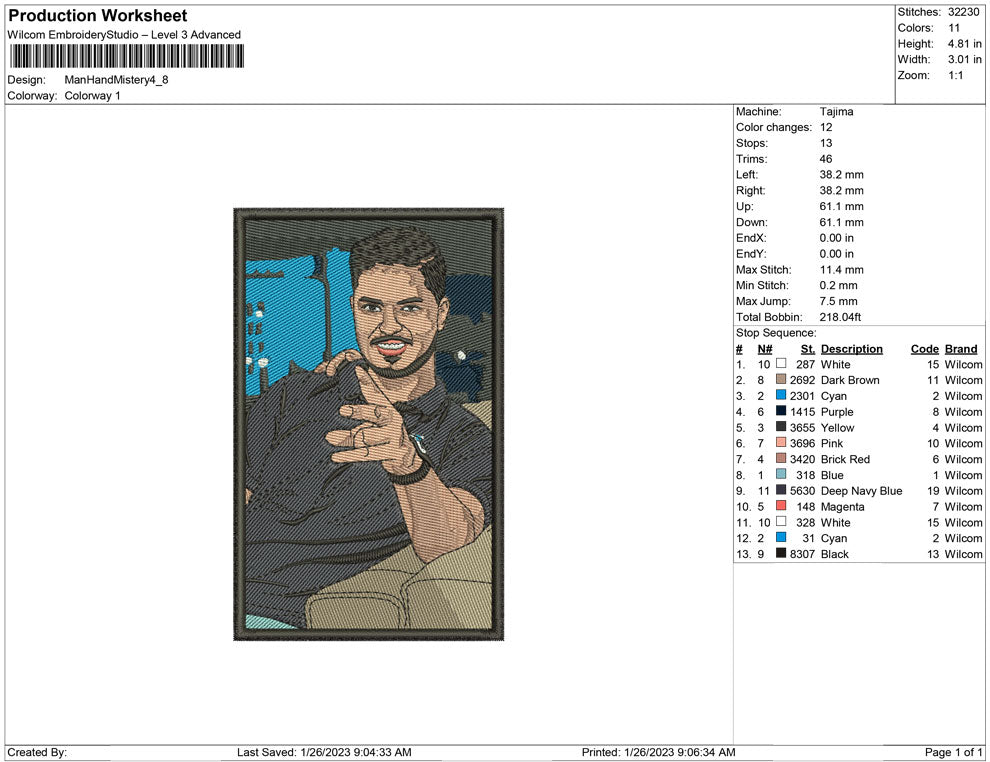Click the Dark Brown swatch for stop 2
Screen dimensions: 990x762
tap(781, 379)
